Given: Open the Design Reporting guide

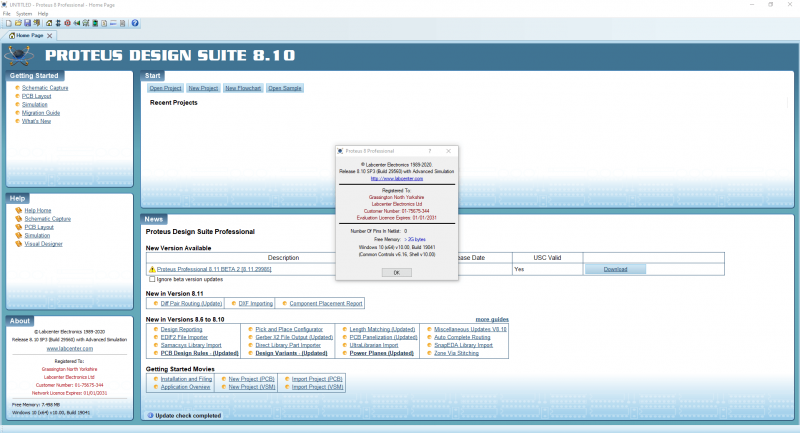Looking at the screenshot, I should [181, 329].
